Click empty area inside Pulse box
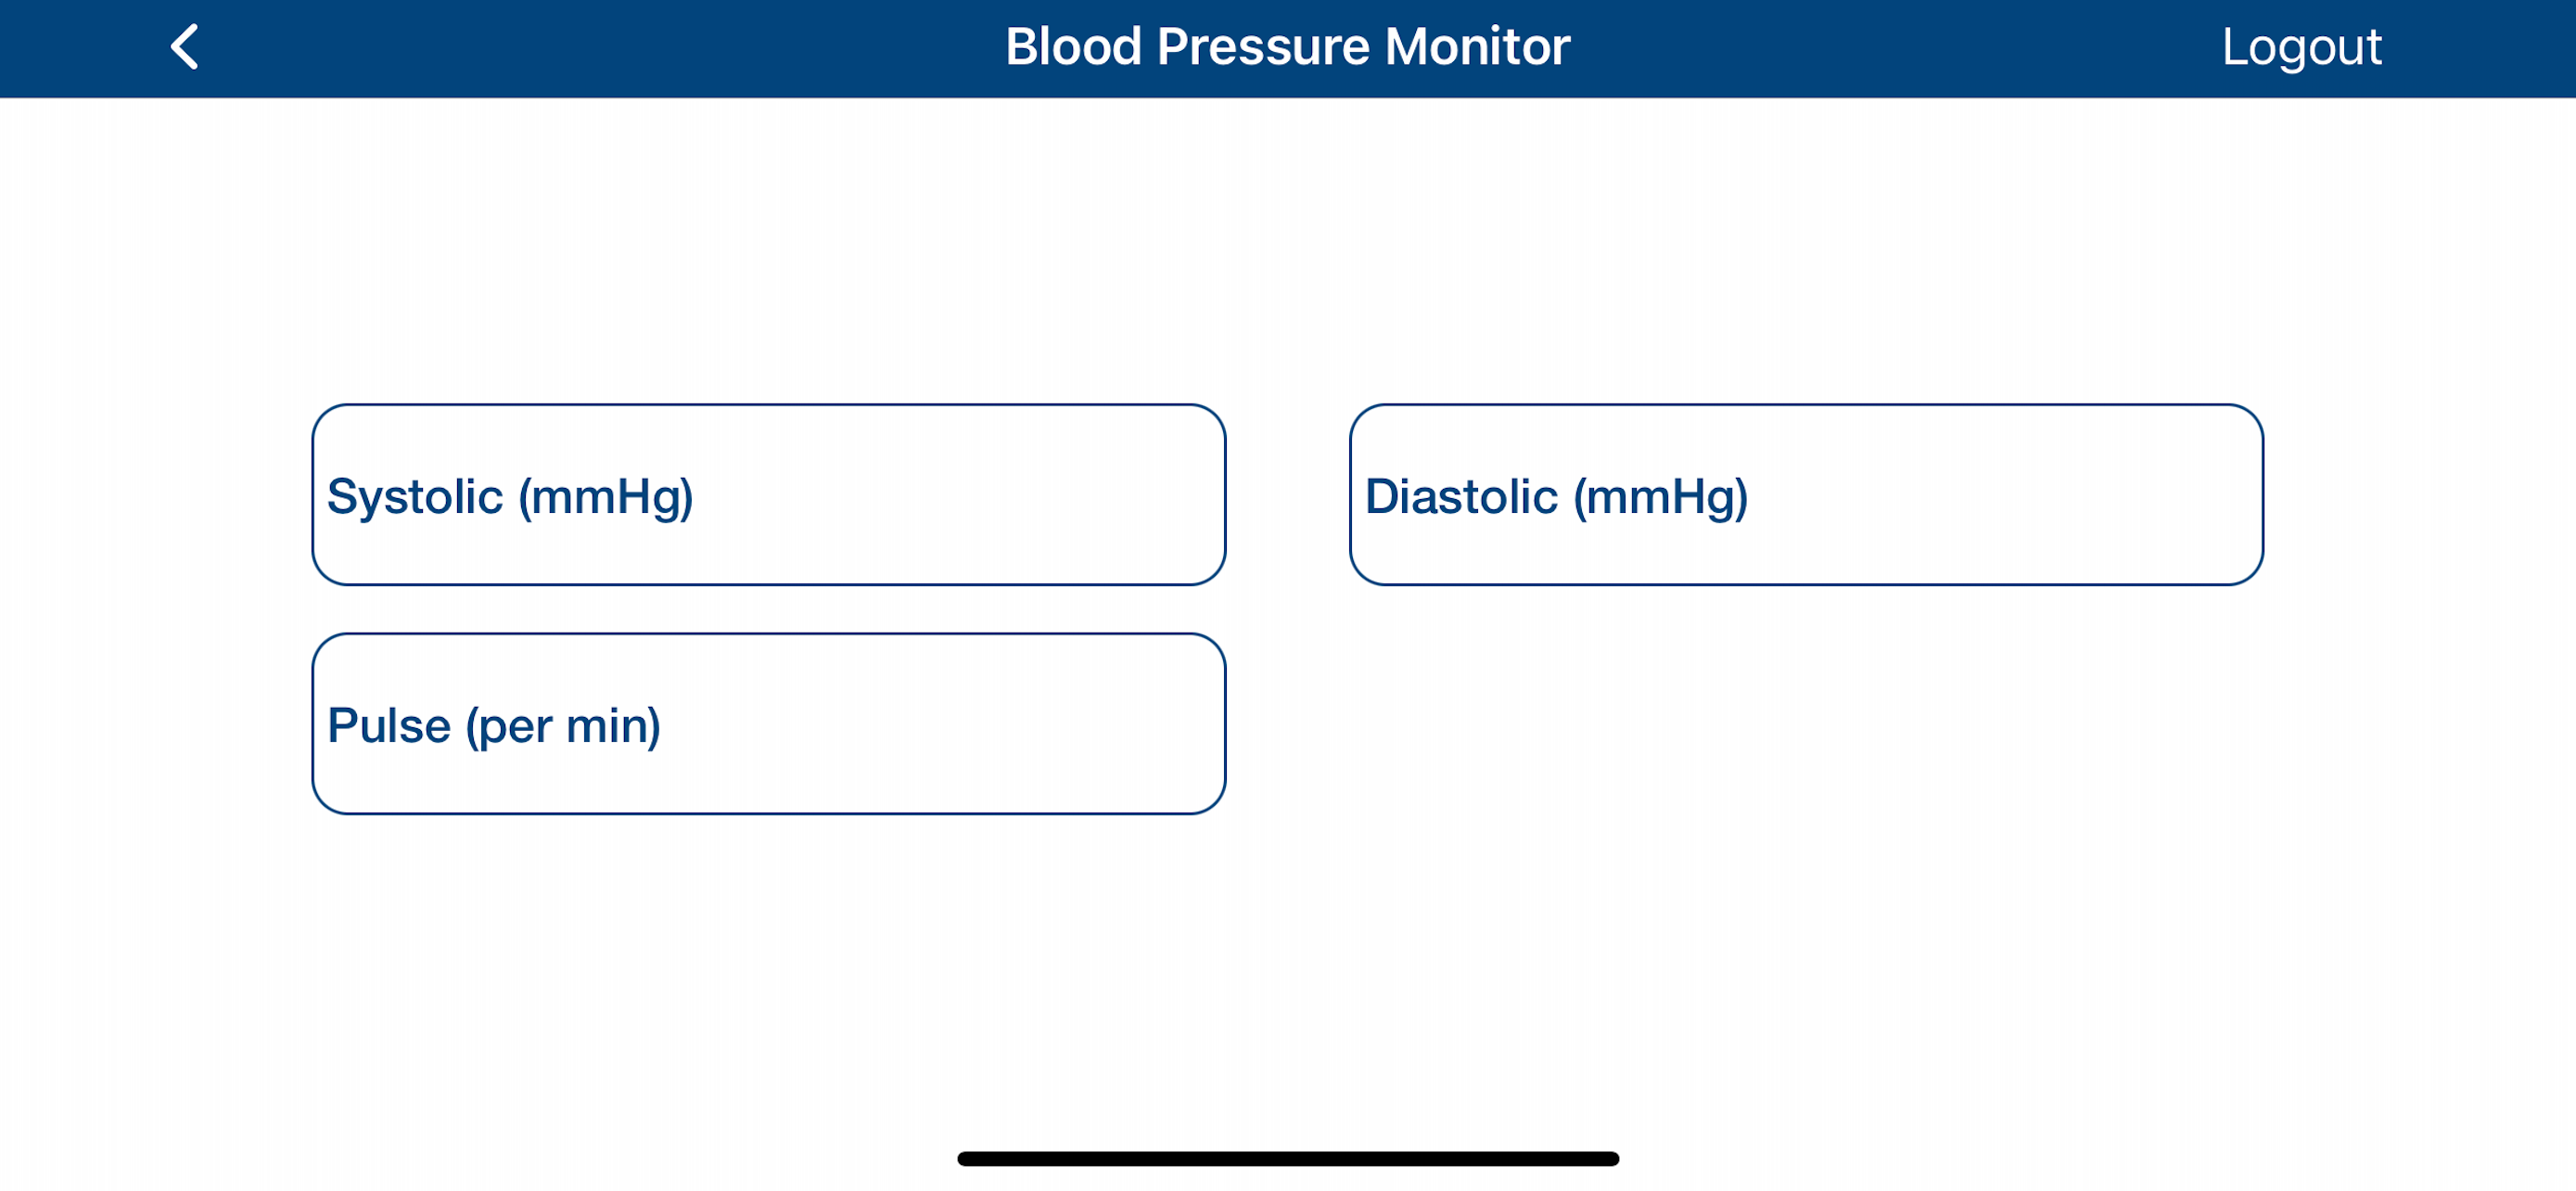Screen dimensions: 2576x1191 pyautogui.click(x=945, y=724)
